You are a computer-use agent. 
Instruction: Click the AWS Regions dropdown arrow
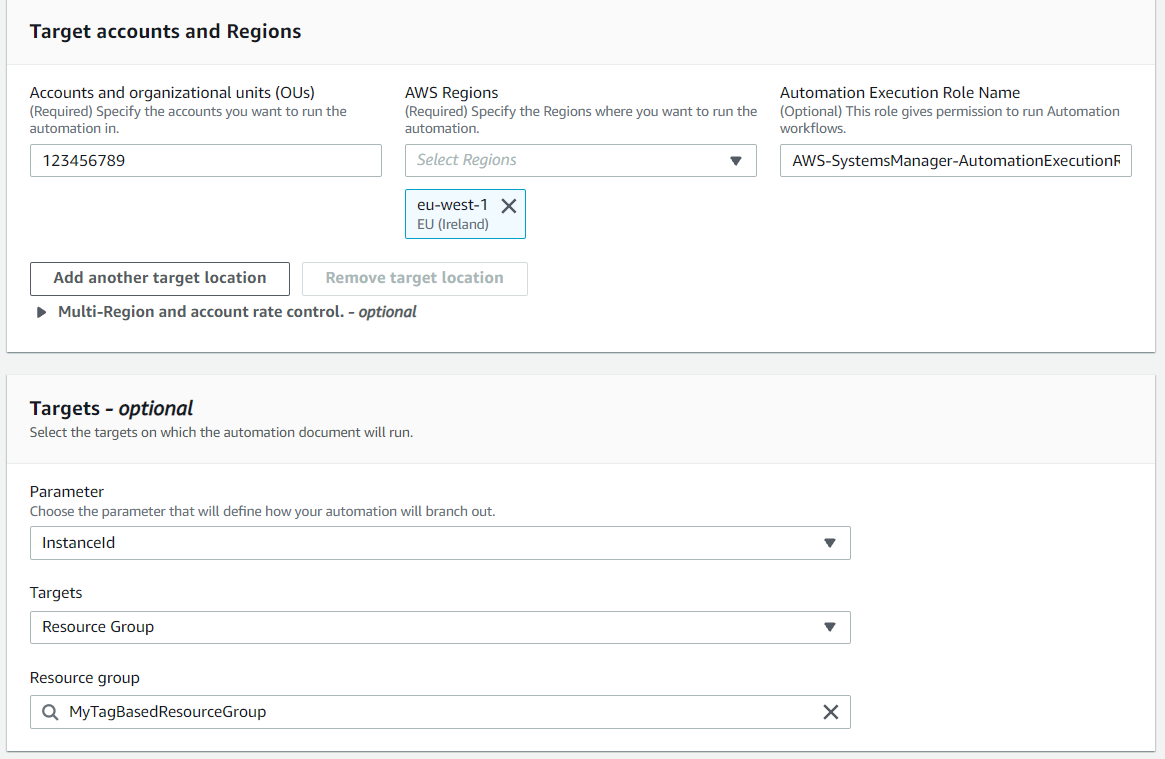[x=736, y=160]
